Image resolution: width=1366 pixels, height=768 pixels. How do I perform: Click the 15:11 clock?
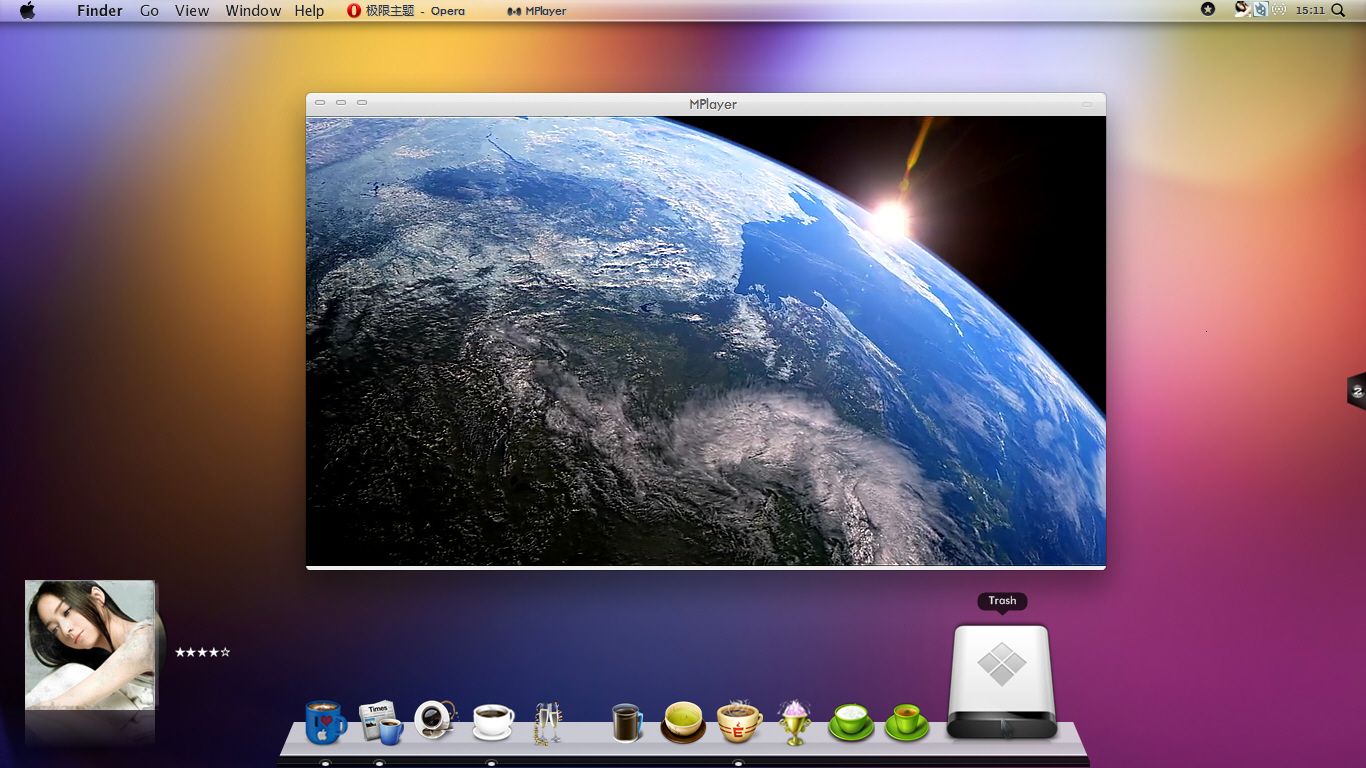[x=1309, y=10]
